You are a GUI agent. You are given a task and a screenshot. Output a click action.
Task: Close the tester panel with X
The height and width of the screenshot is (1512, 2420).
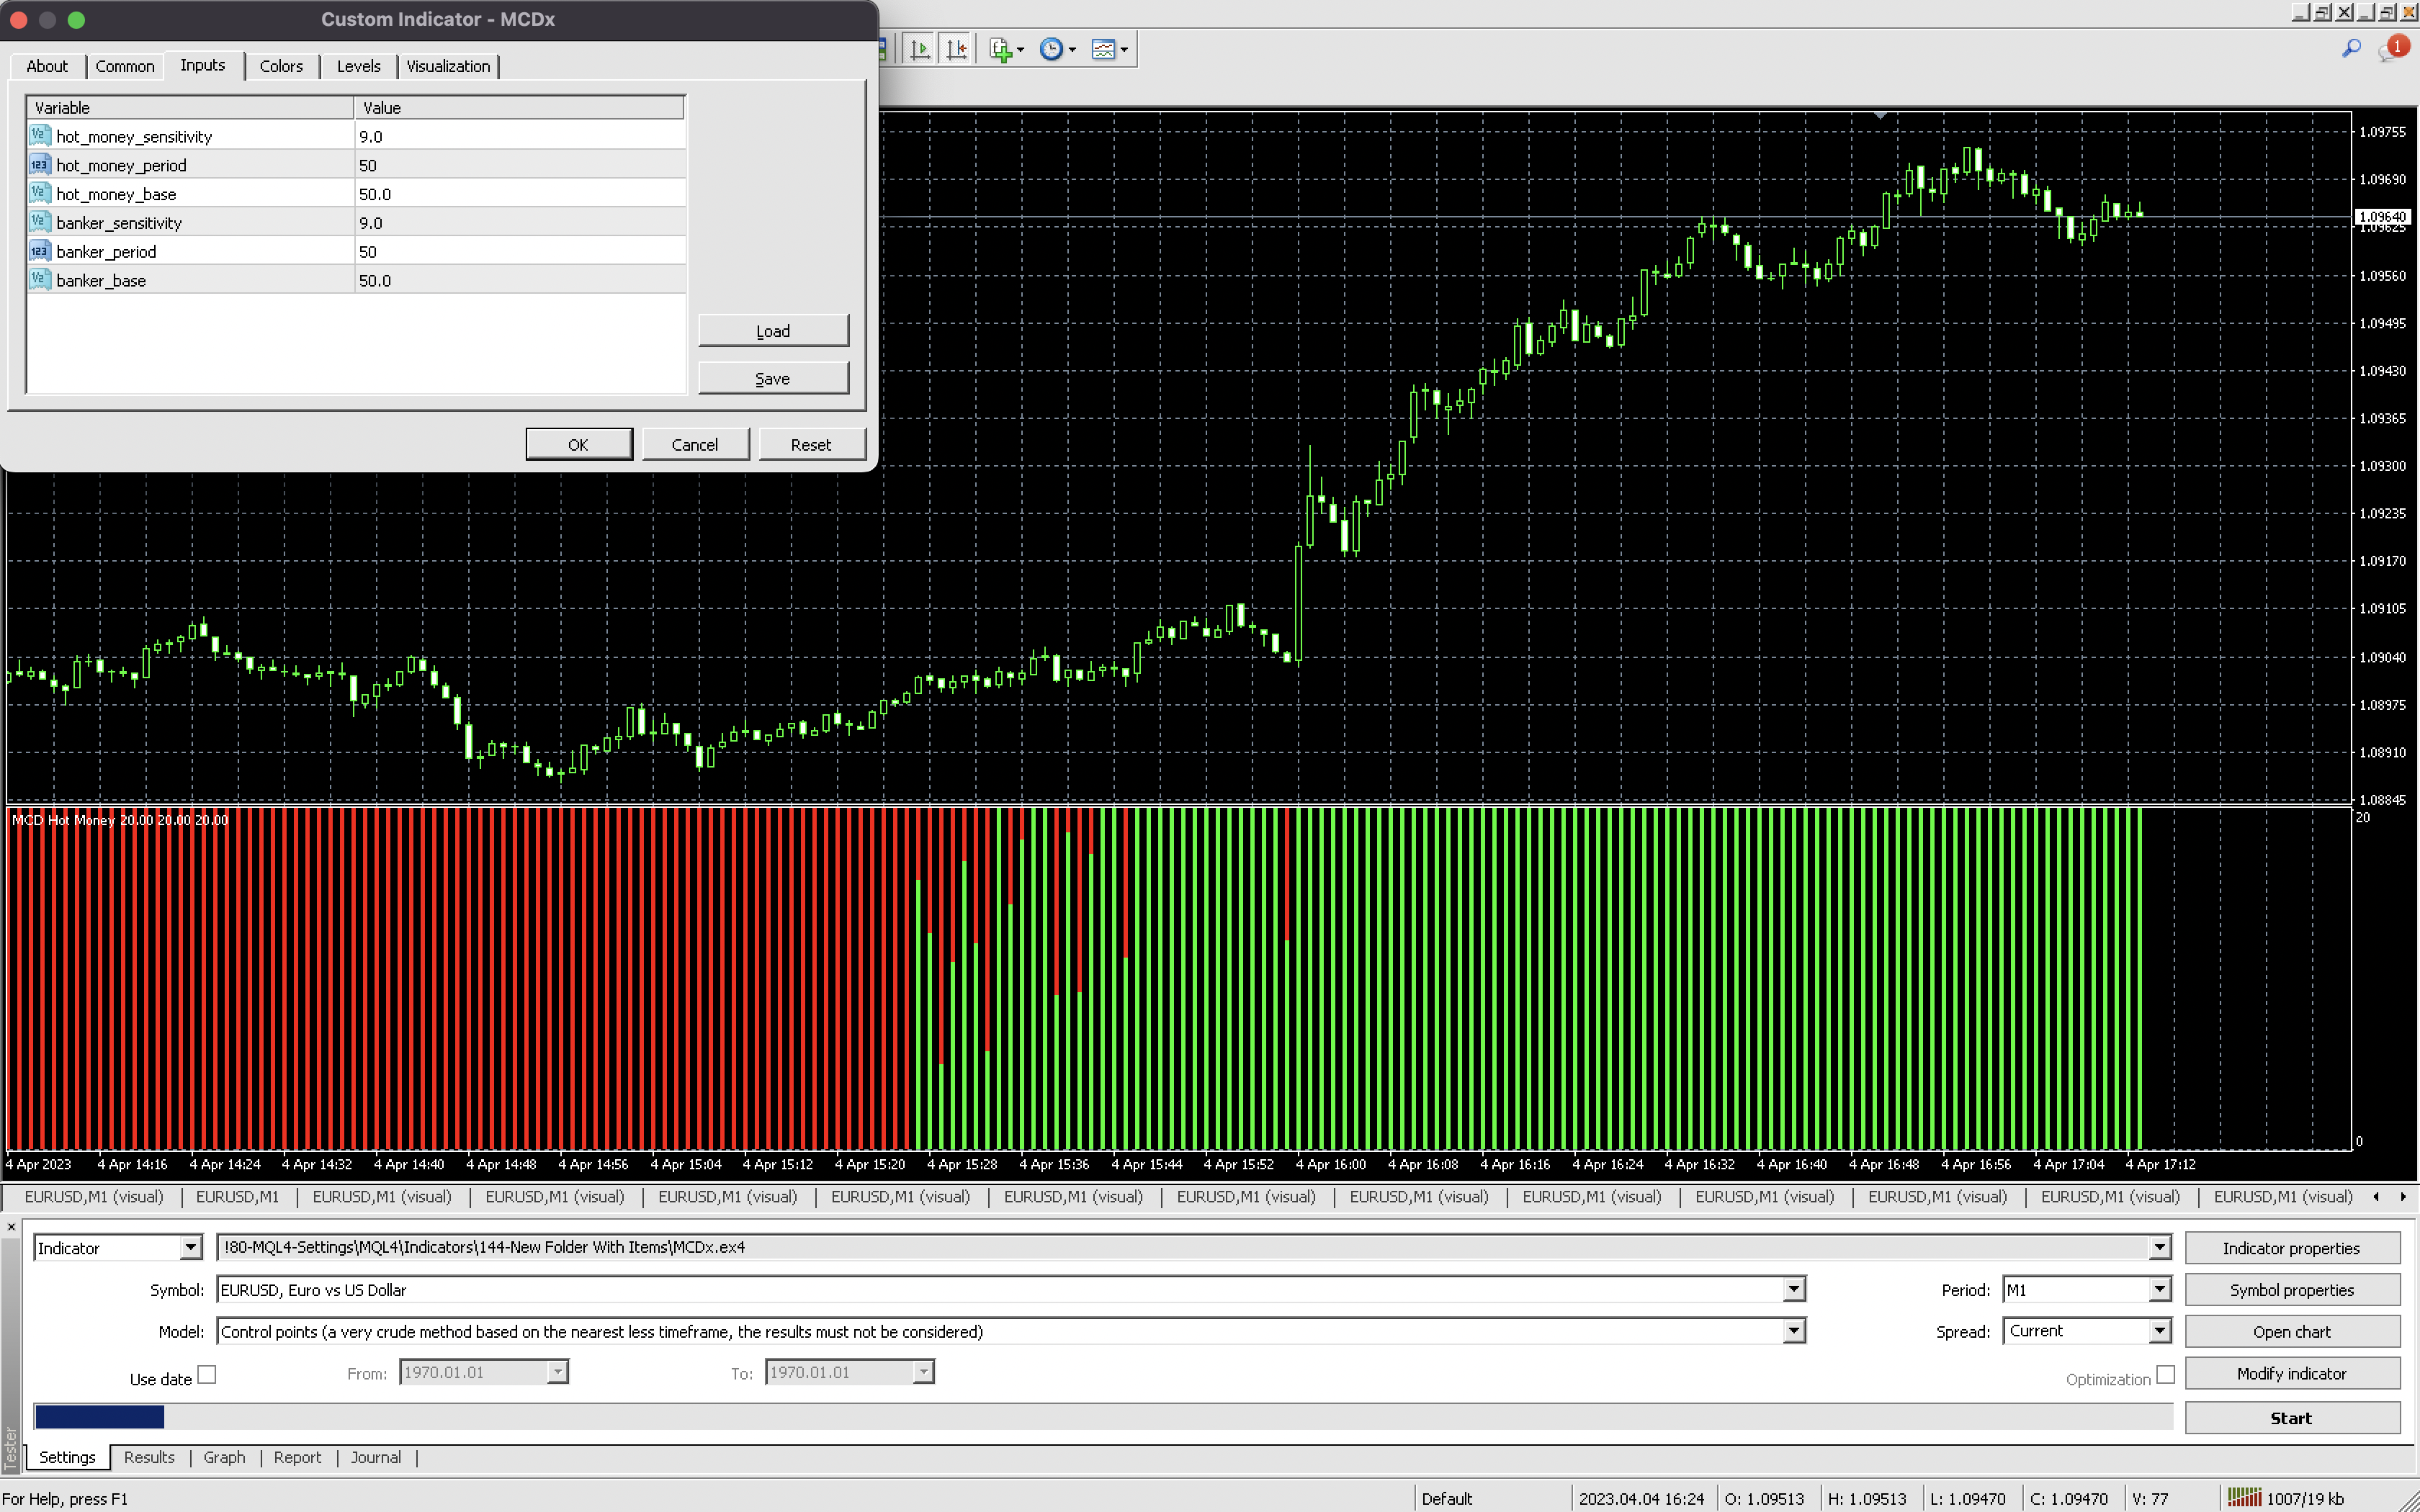(x=11, y=1226)
